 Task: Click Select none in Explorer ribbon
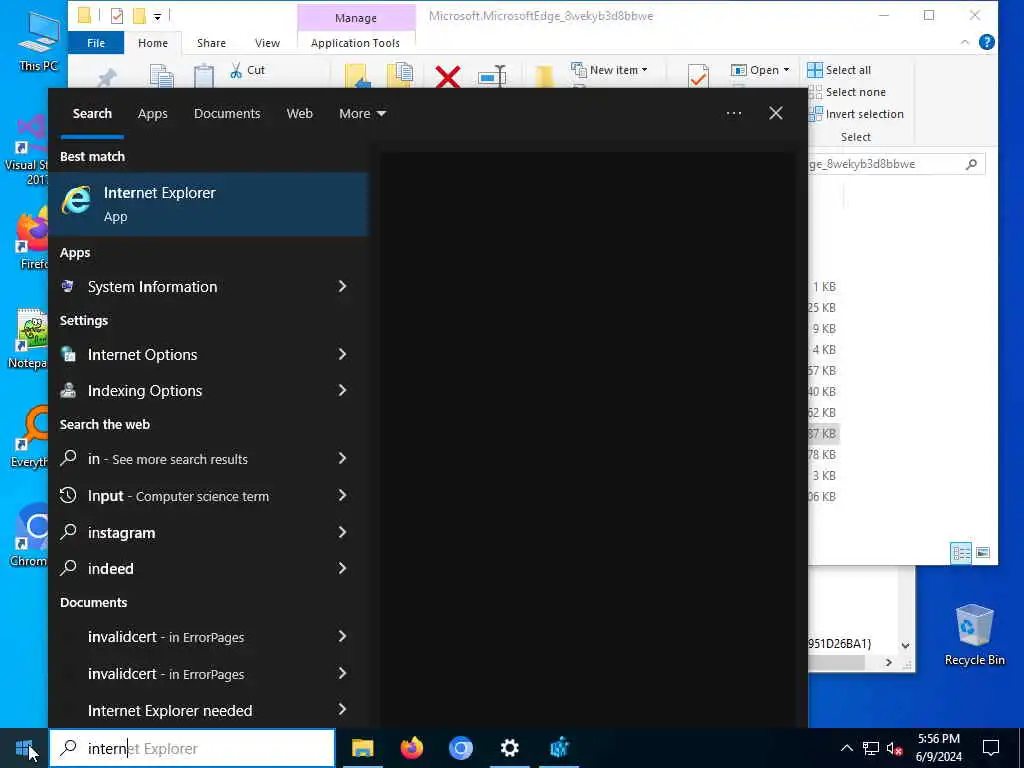pyautogui.click(x=847, y=92)
